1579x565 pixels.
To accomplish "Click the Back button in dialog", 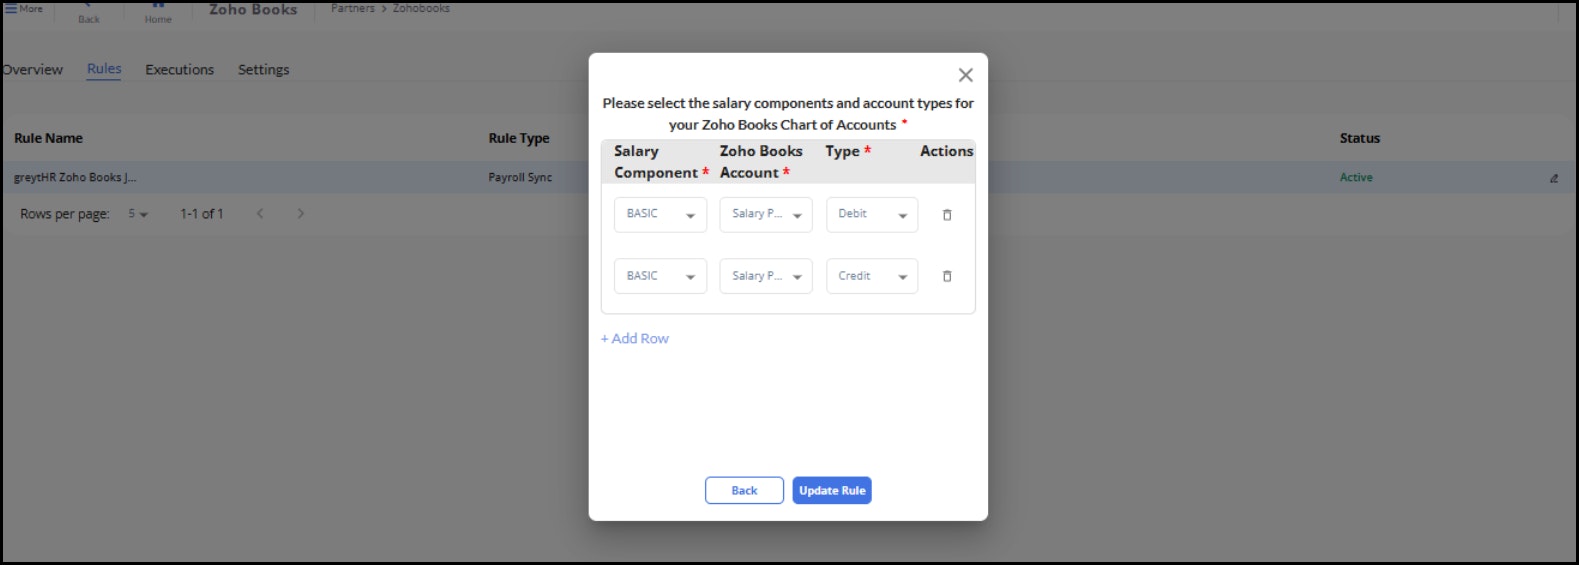I will pyautogui.click(x=744, y=491).
